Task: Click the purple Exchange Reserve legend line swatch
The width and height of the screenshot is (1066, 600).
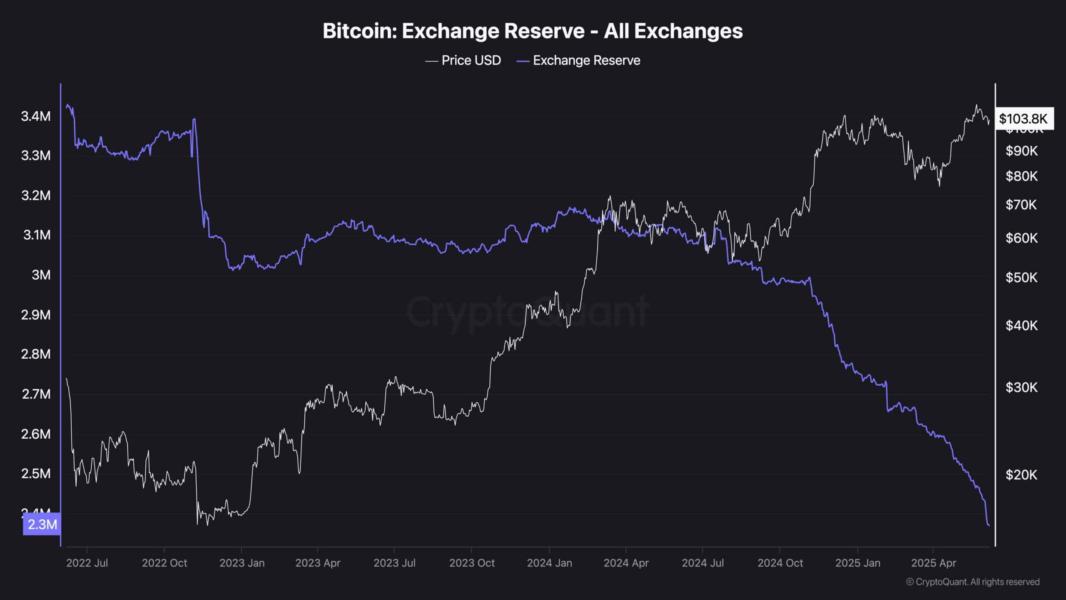Action: click(522, 60)
